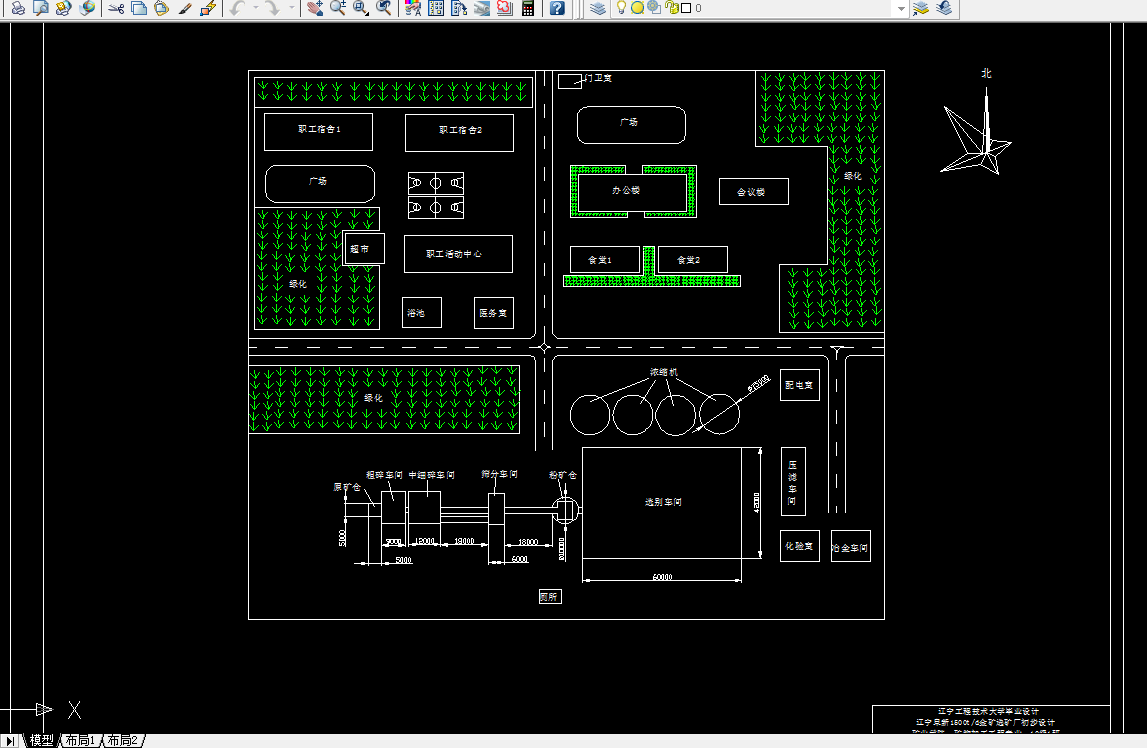Click Make Object's Layer Current icon
Screen dimensions: 1147x748
coord(921,8)
